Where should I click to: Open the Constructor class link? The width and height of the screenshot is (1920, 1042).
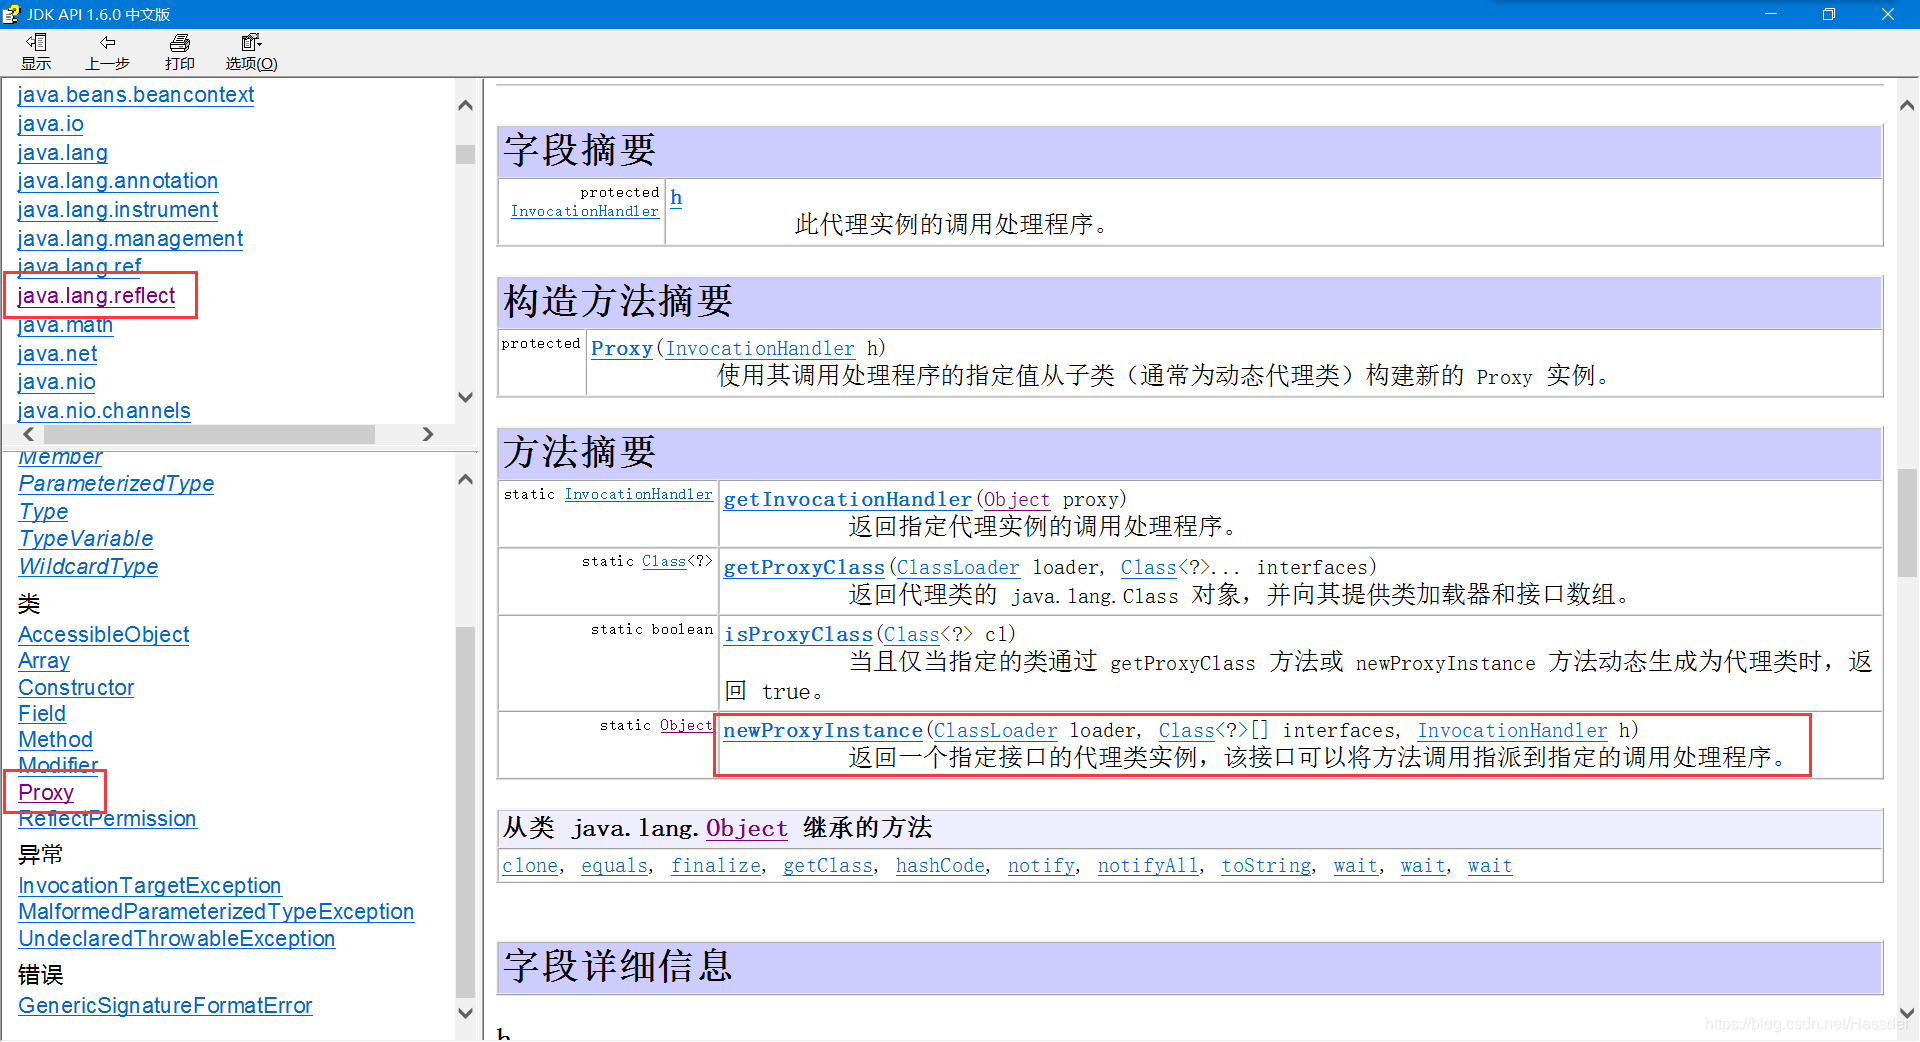tap(76, 688)
